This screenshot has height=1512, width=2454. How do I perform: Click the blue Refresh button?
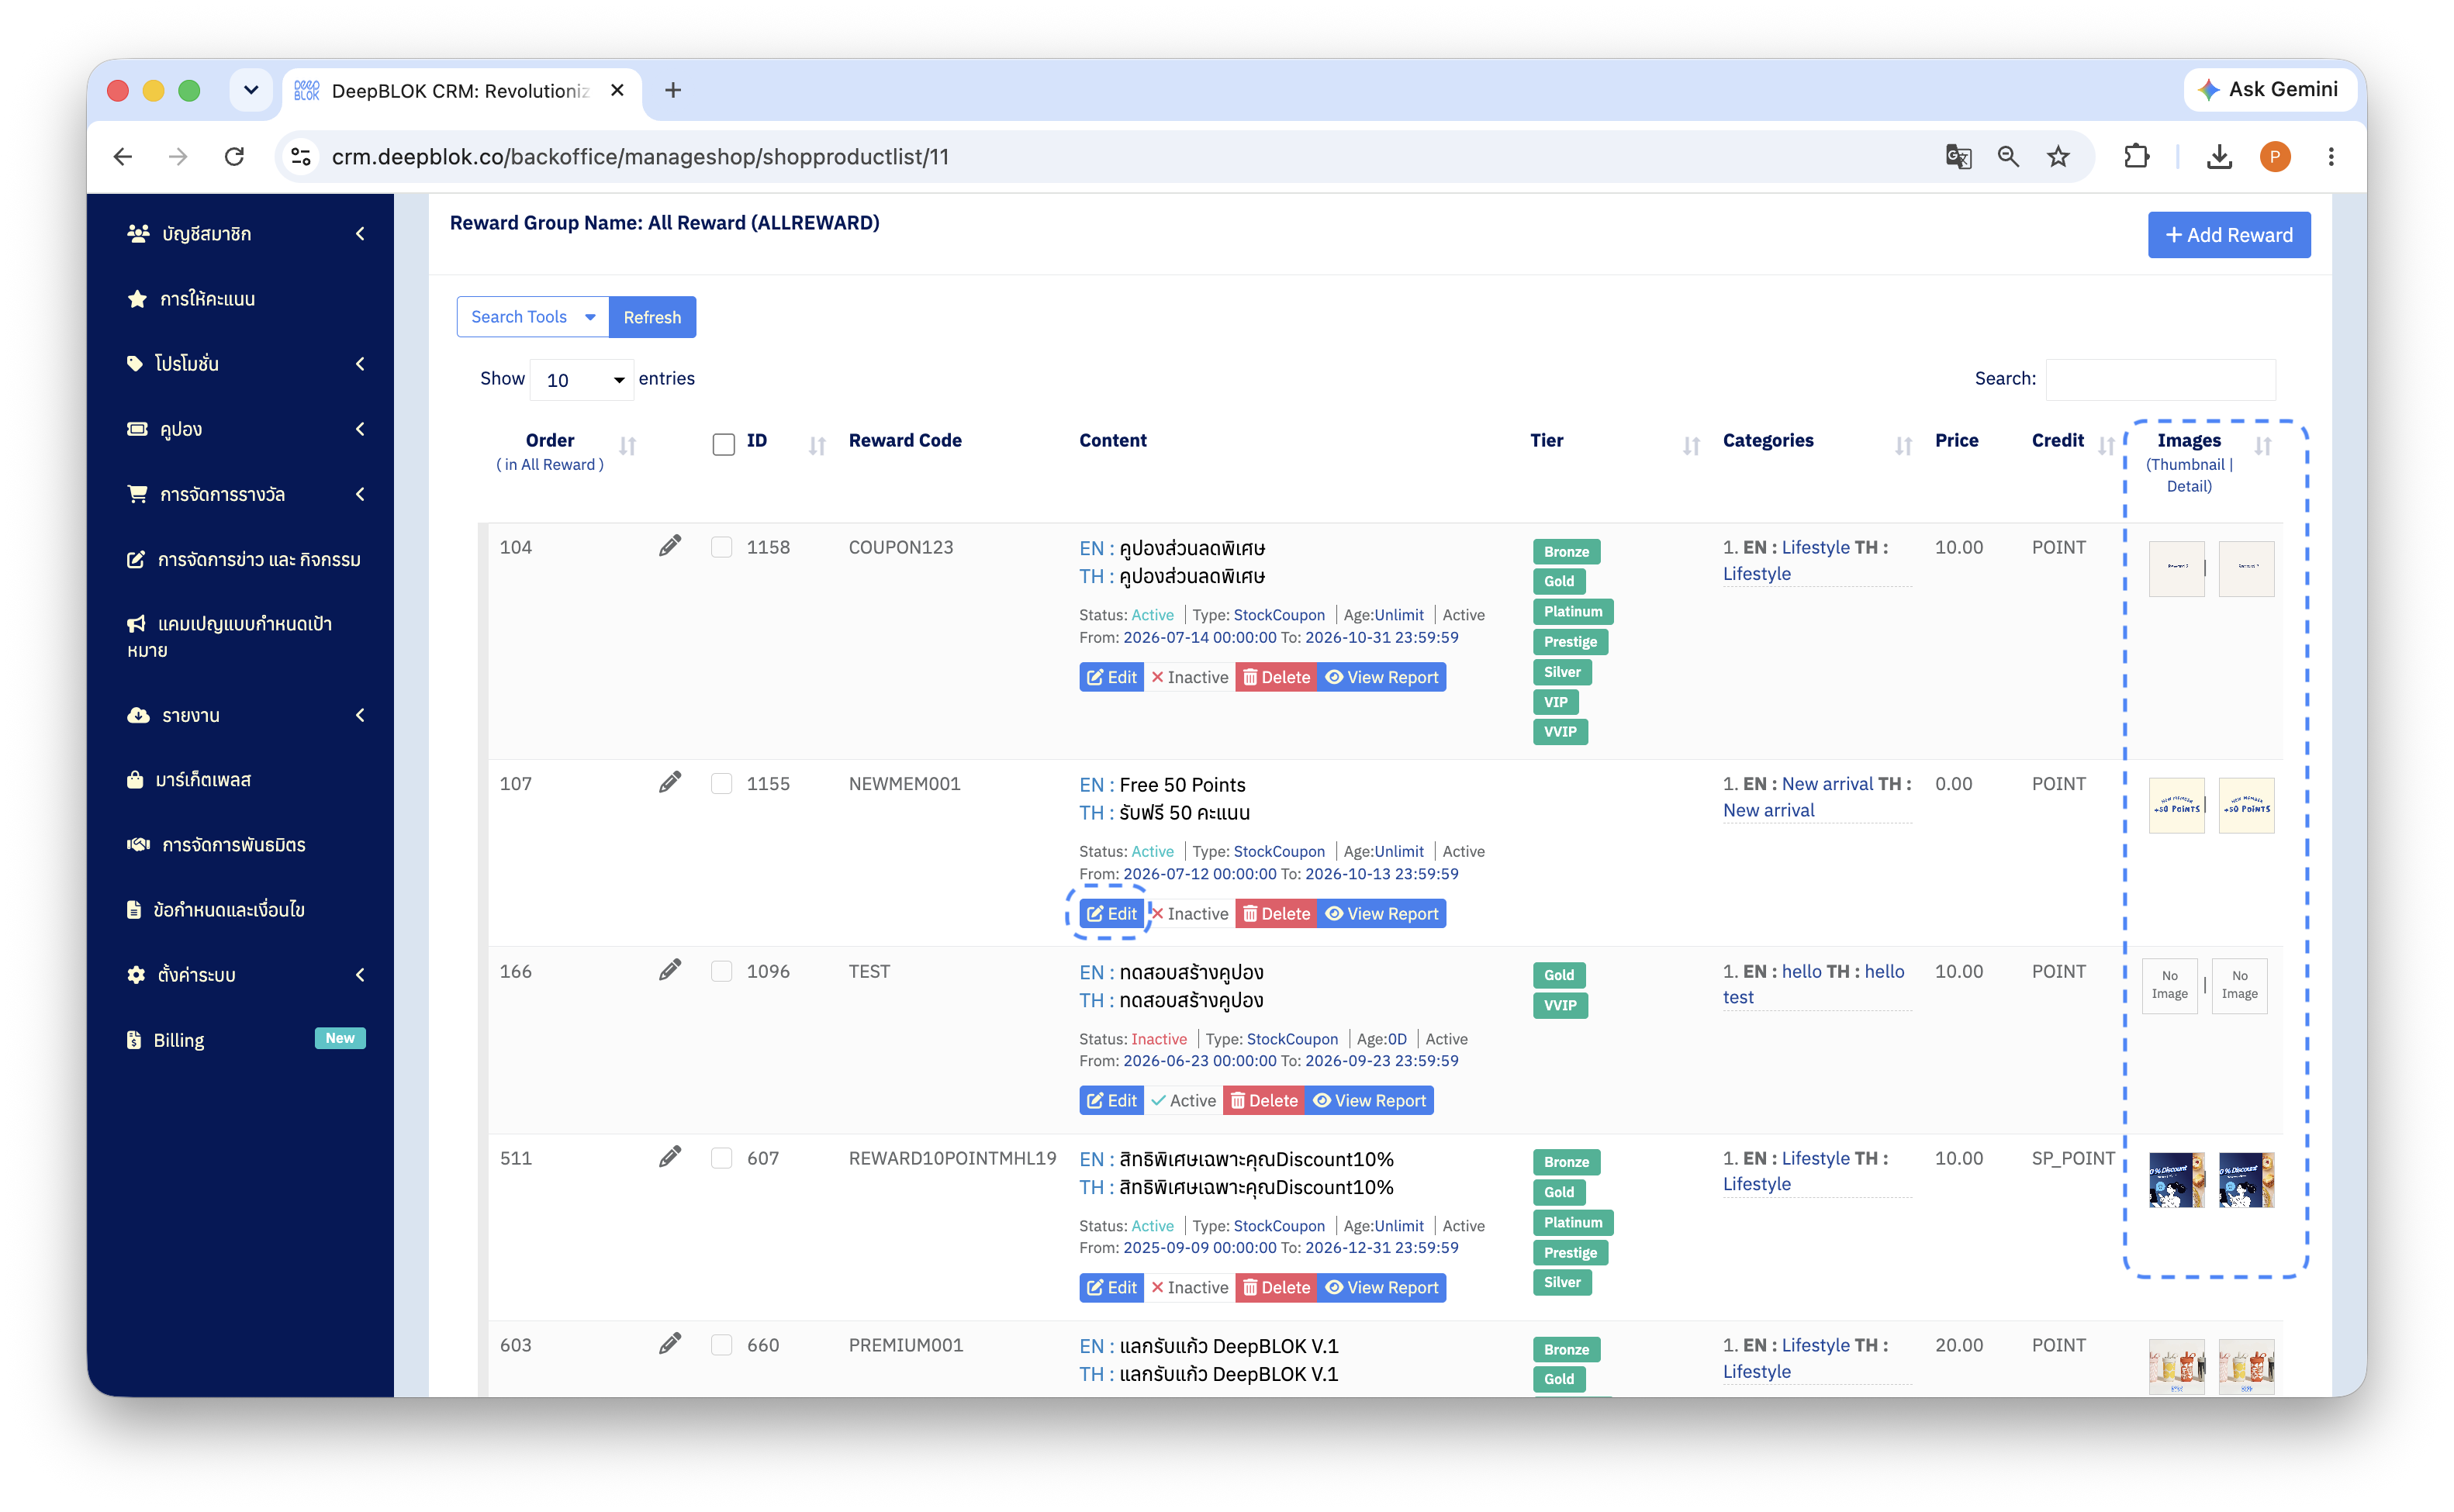[x=652, y=317]
